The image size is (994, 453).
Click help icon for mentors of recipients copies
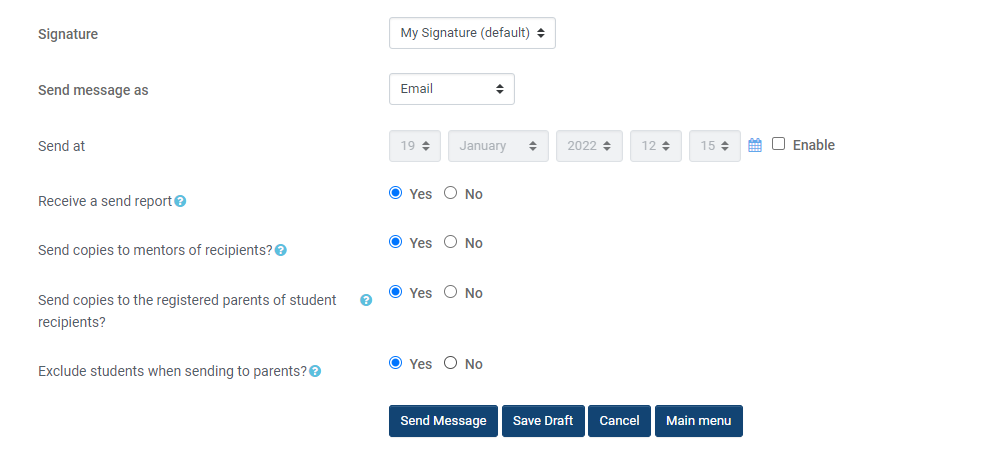[281, 250]
